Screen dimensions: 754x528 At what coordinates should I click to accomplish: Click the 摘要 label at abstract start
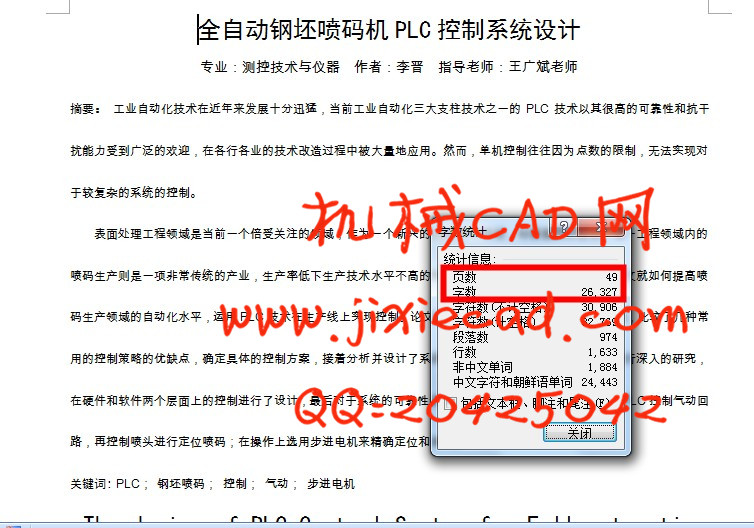(84, 108)
